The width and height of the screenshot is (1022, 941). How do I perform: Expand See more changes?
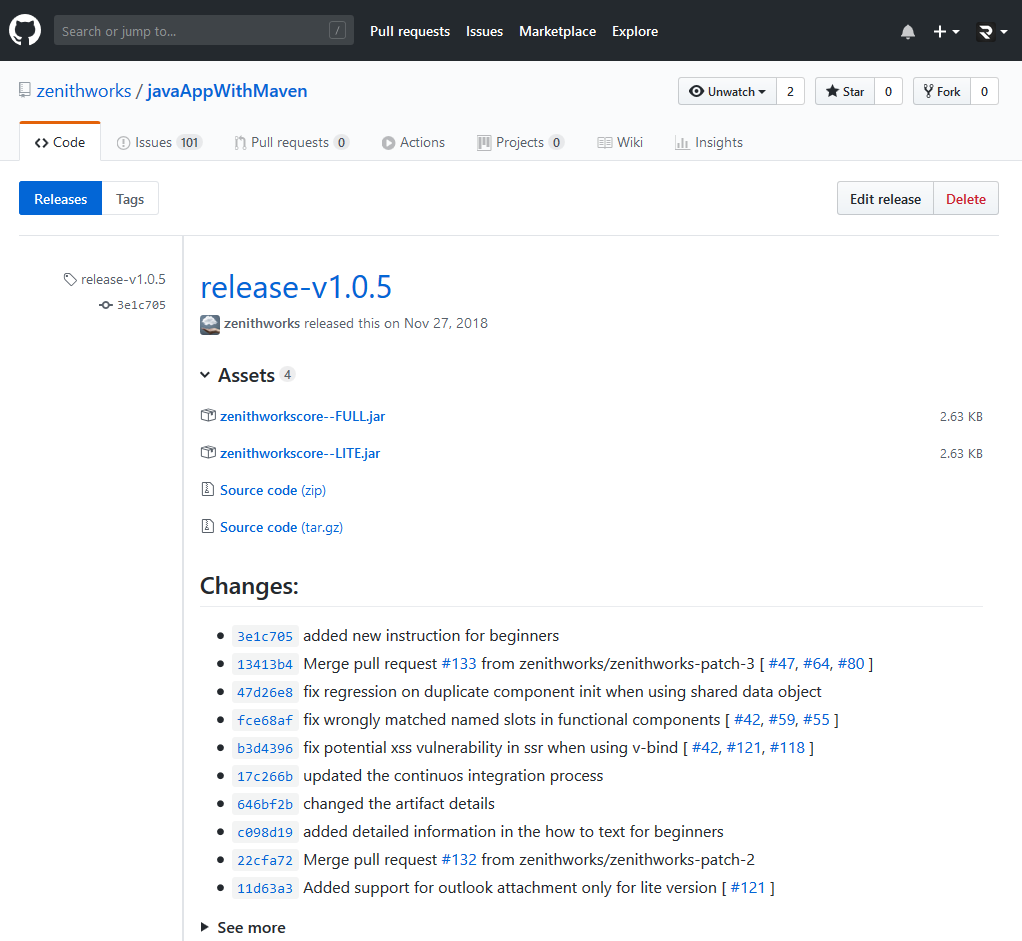243,927
